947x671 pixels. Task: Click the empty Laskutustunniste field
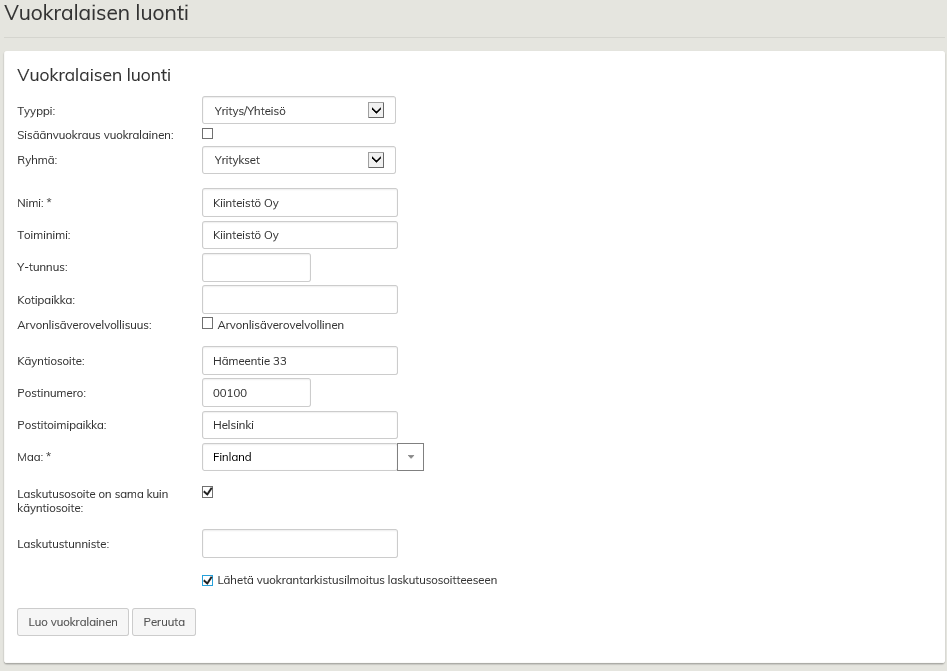click(x=299, y=544)
